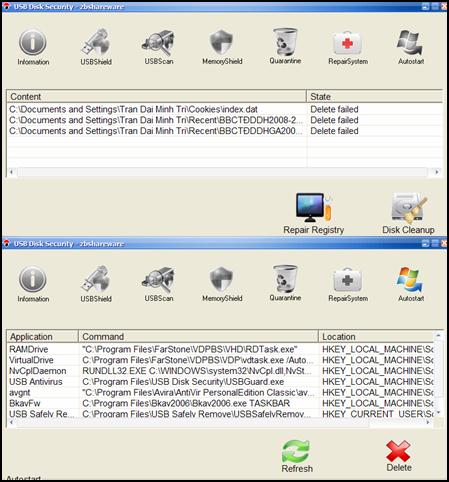Open Quarantine in the lower window

tap(285, 283)
